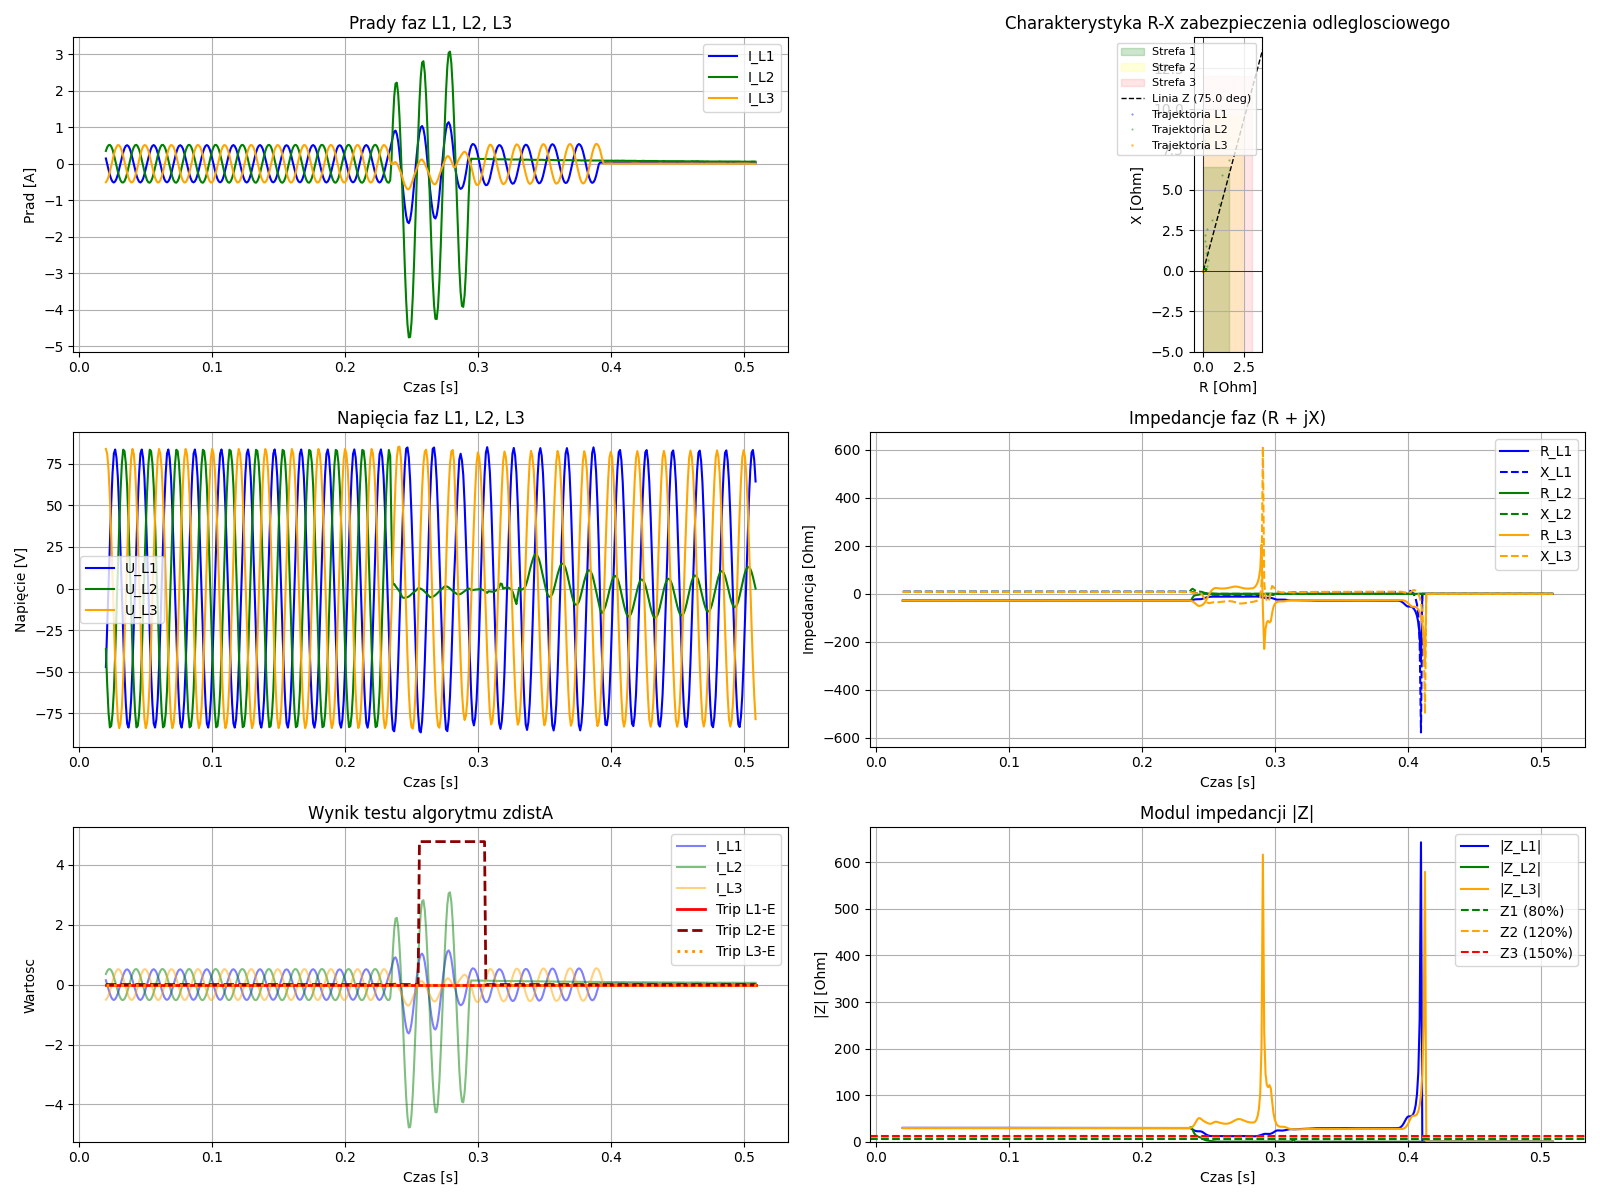Screen dimensions: 1600x1200
Task: Click the Z3 (150%) legend entry
Action: 1536,953
